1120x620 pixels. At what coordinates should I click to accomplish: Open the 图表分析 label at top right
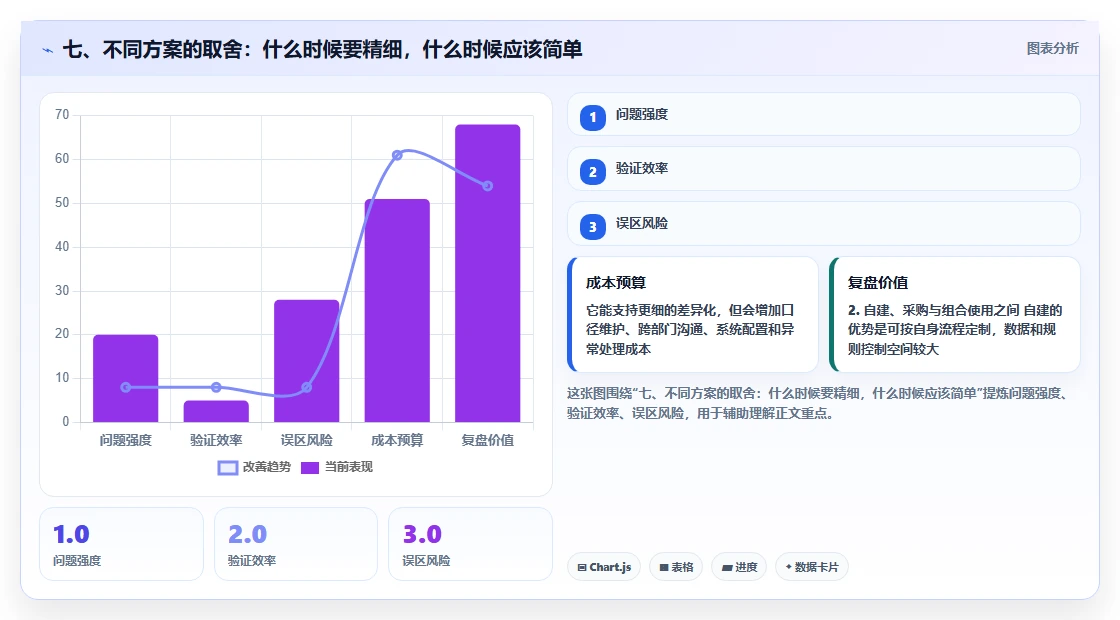click(1052, 49)
